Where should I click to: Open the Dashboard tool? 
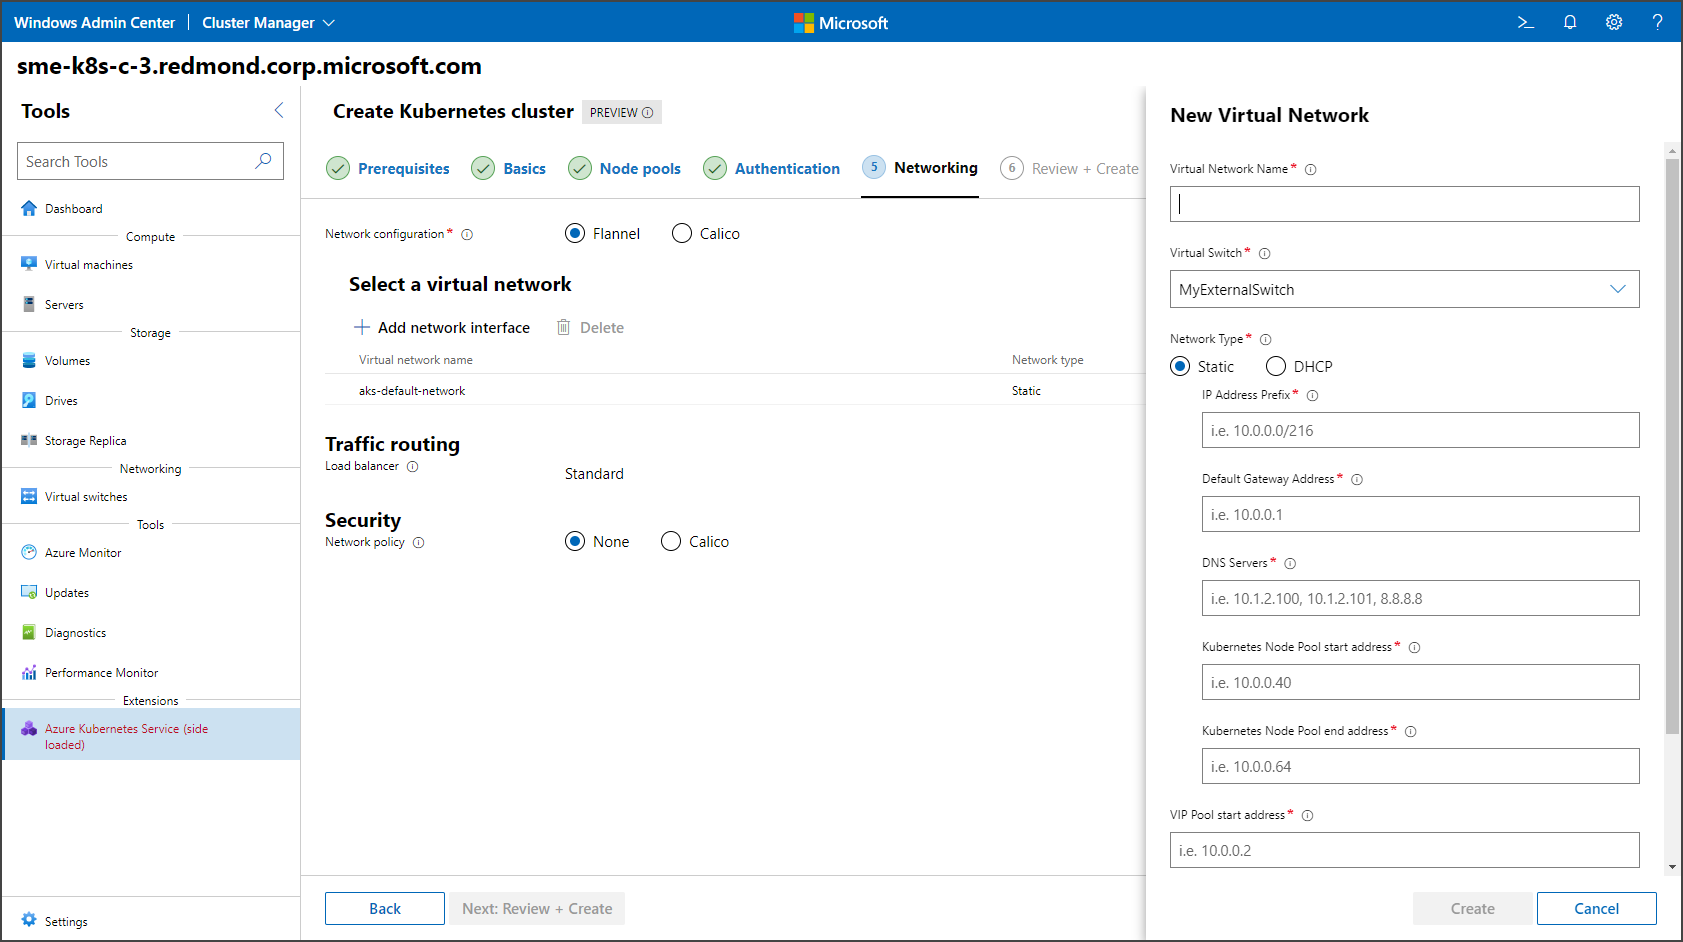click(73, 208)
